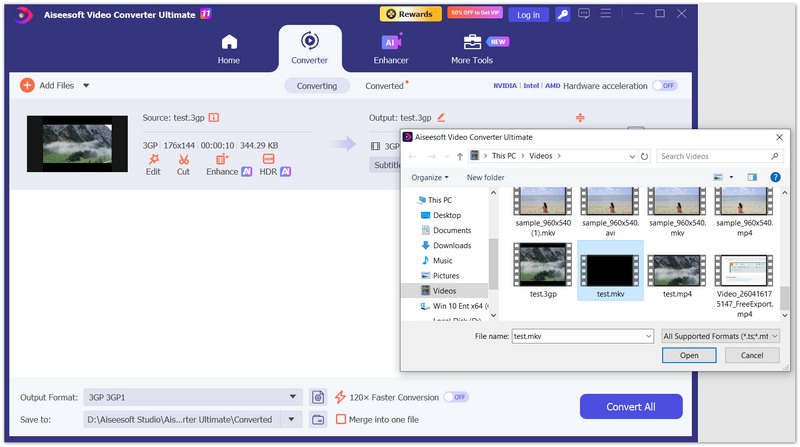
Task: Show the Converting list
Action: point(317,86)
